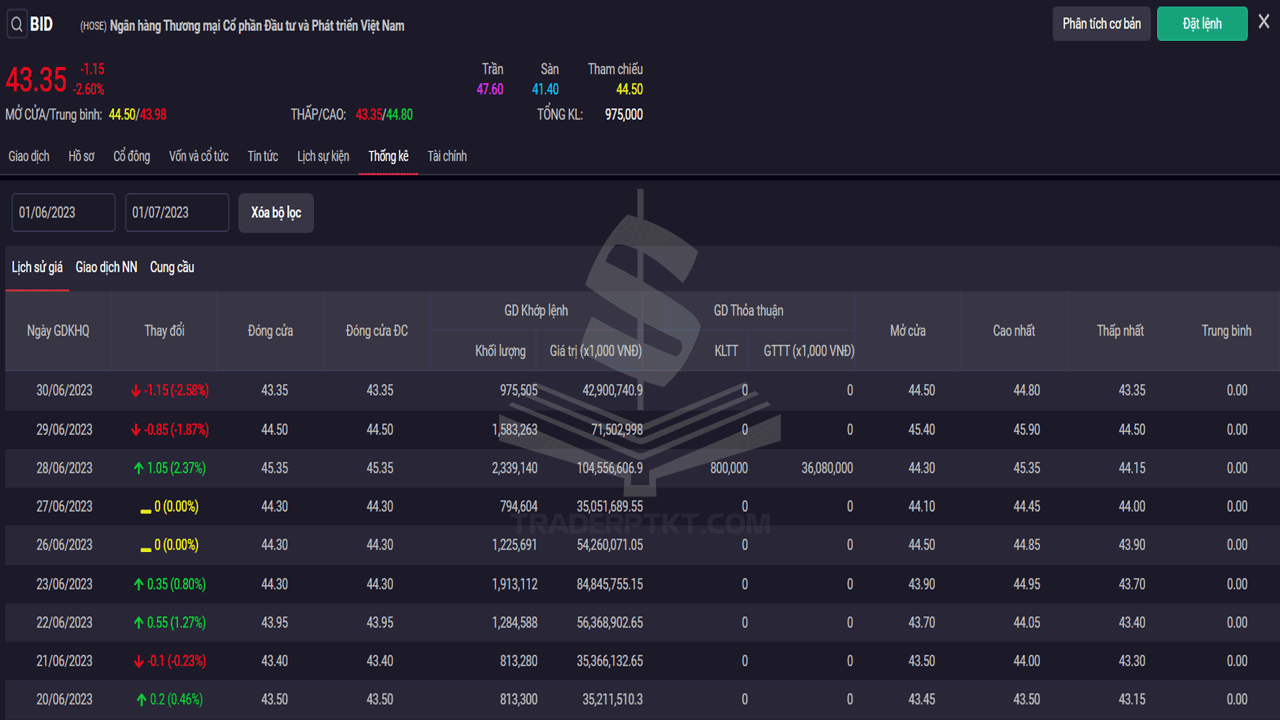
Task: Open the Phân tích cơ bản analysis
Action: point(1101,24)
